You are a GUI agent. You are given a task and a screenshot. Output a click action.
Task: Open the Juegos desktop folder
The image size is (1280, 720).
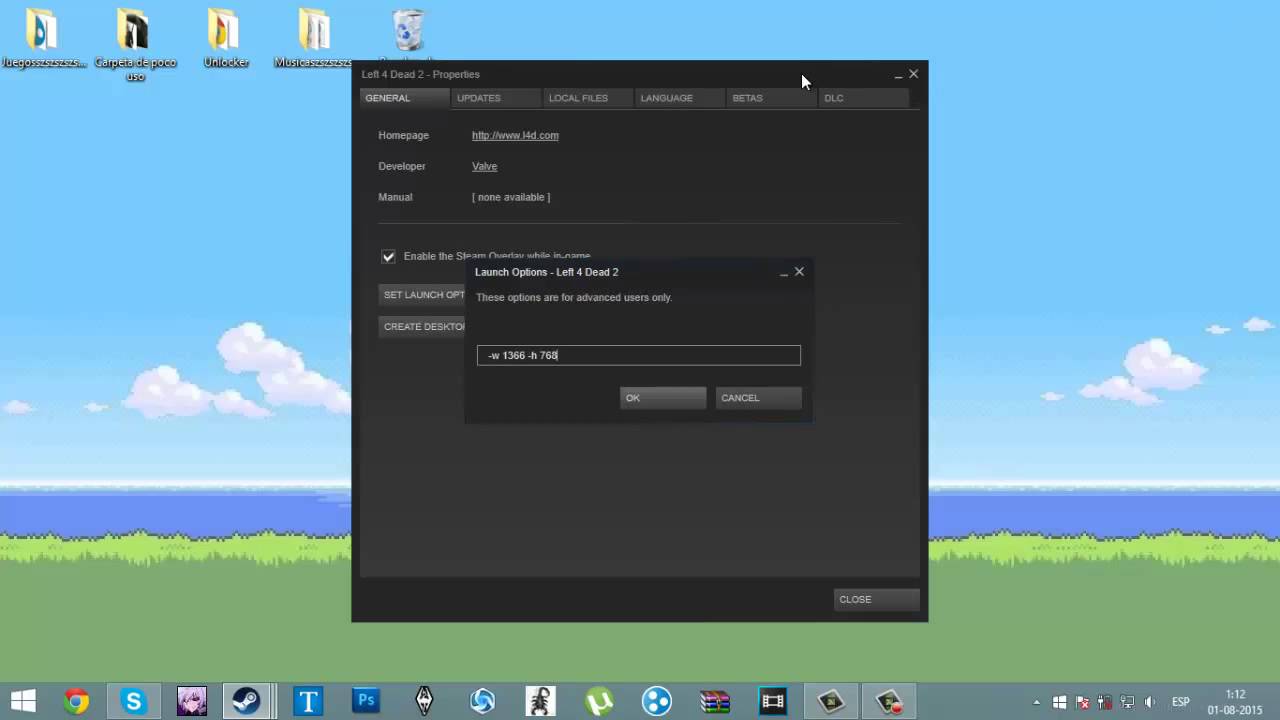point(44,38)
